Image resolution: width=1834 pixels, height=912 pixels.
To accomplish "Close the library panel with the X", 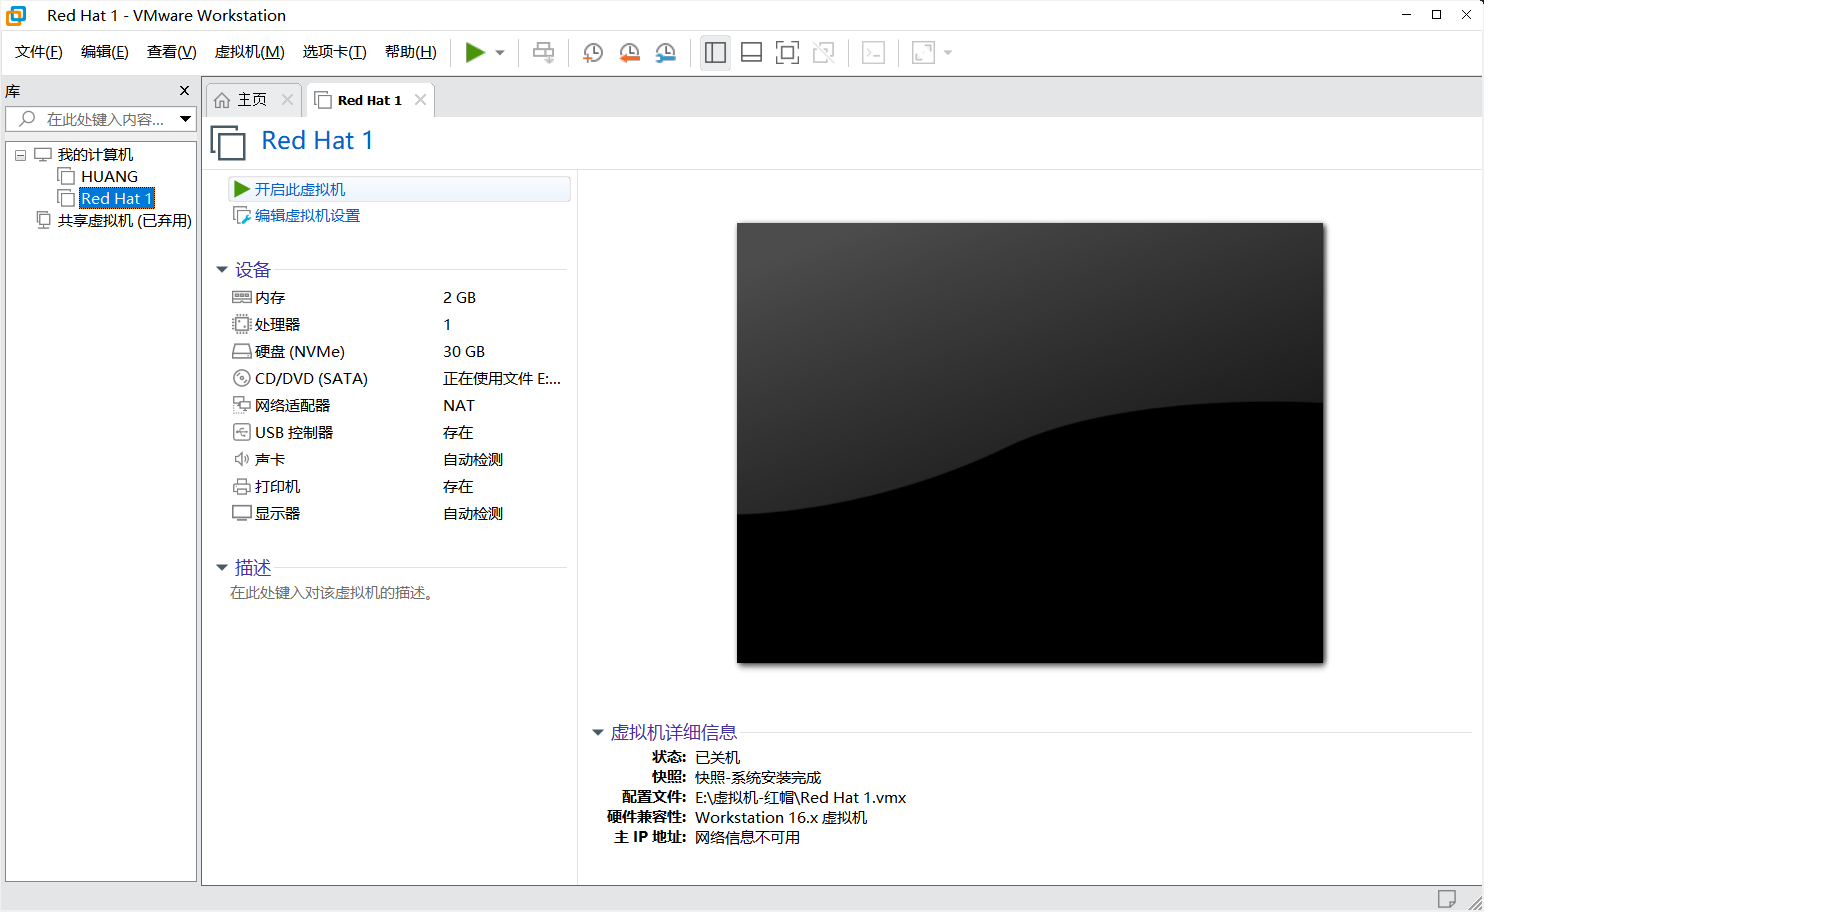I will point(184,91).
